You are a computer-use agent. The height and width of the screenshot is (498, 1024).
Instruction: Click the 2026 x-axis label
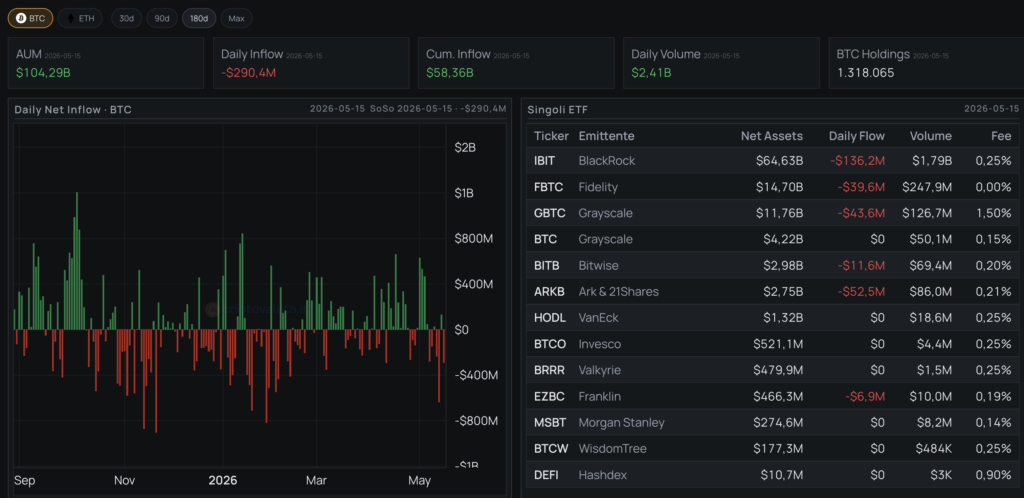[x=223, y=480]
